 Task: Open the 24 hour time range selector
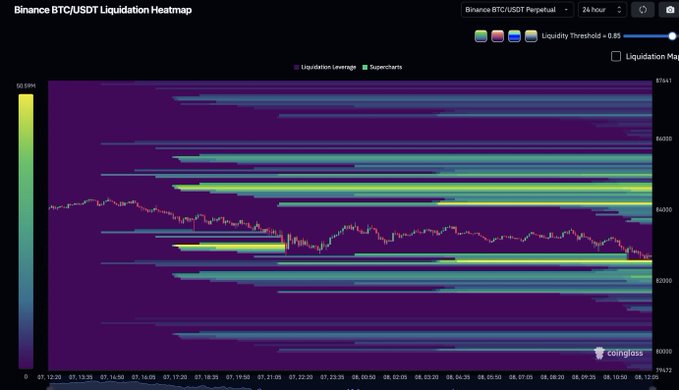pyautogui.click(x=602, y=10)
